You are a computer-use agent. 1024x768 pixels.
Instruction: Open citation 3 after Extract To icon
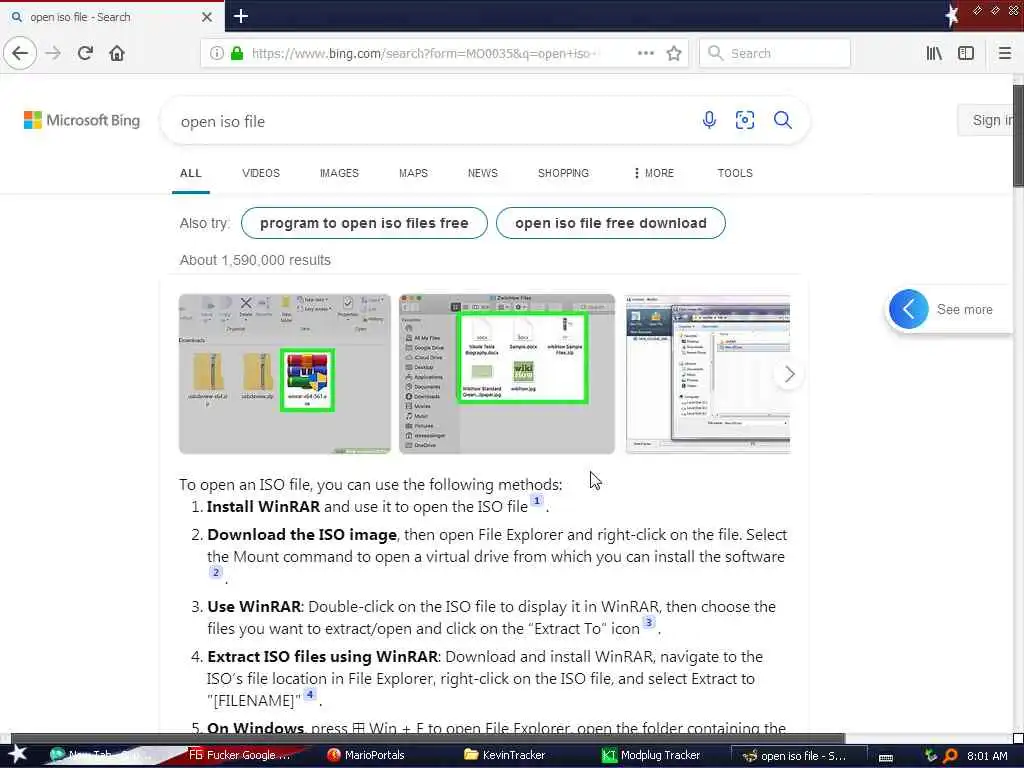coord(648,622)
